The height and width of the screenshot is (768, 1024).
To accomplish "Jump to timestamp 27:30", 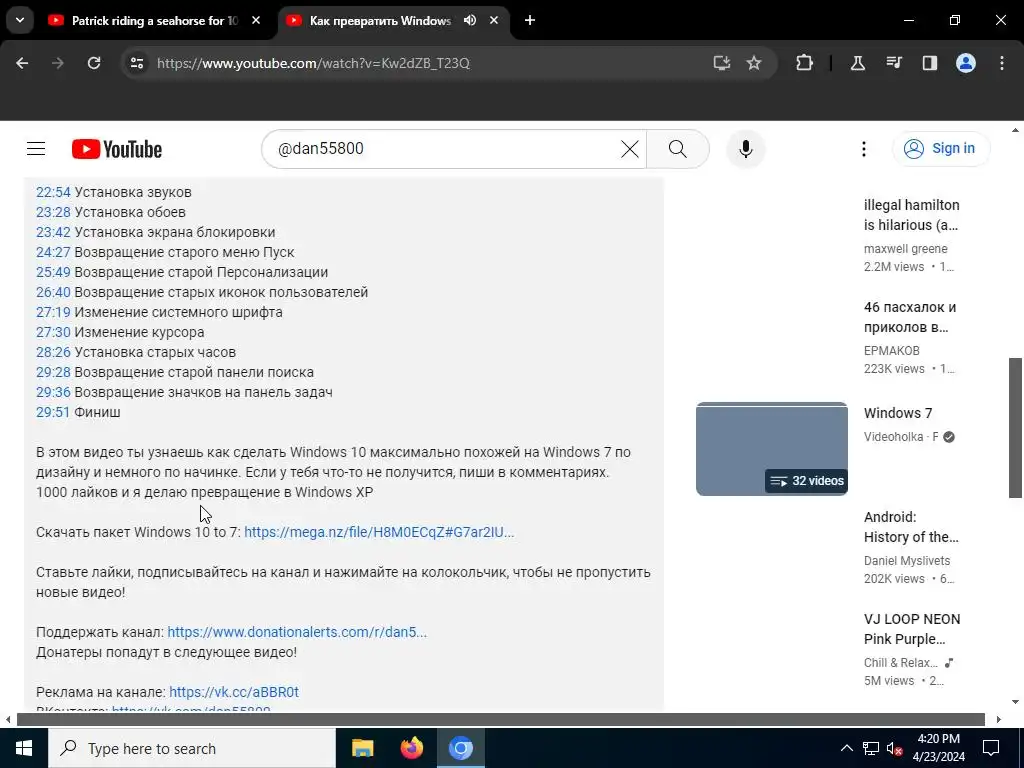I will click(x=53, y=332).
